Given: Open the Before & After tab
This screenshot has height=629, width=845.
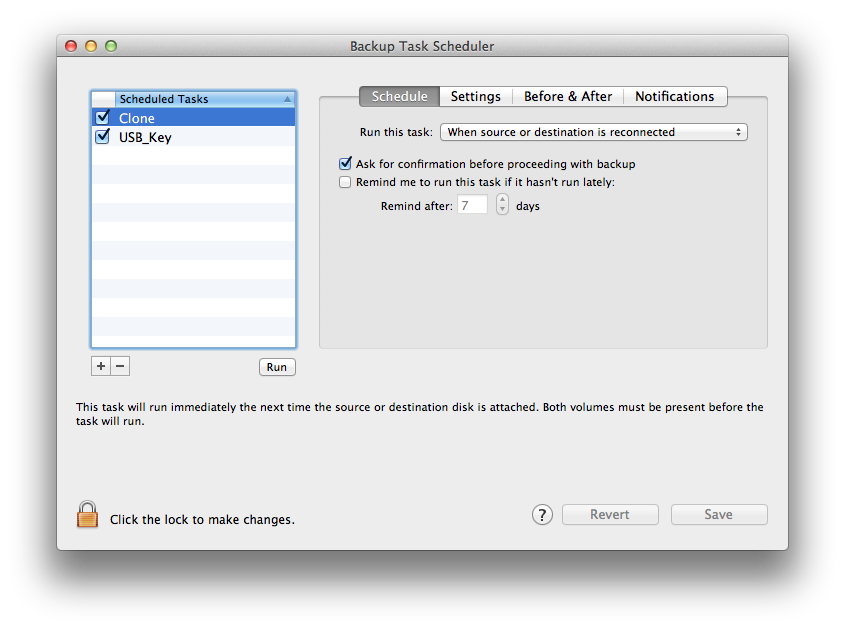Looking at the screenshot, I should [x=568, y=96].
